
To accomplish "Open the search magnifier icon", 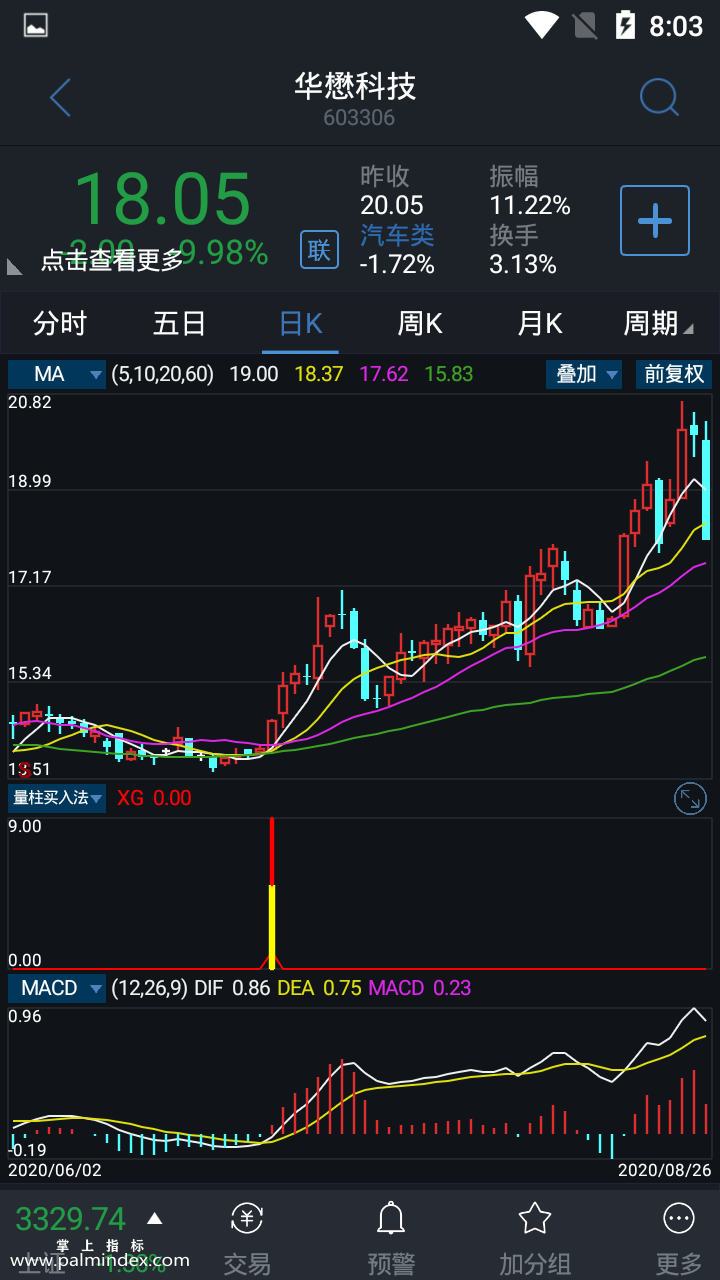I will point(659,98).
